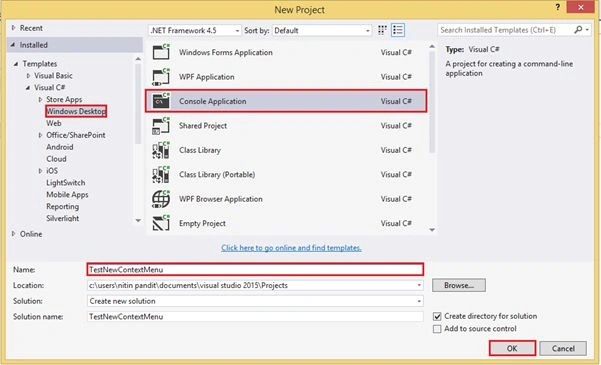The image size is (601, 365).
Task: Click tree panel scrollbar up arrow
Action: click(x=138, y=59)
